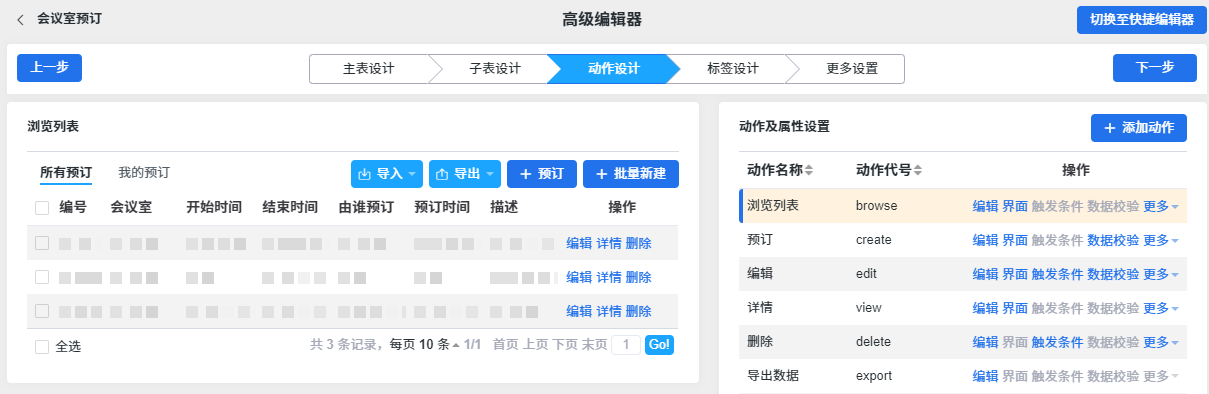This screenshot has height=394, width=1209.
Task: Expand 更多 for the create action
Action: (x=1161, y=240)
